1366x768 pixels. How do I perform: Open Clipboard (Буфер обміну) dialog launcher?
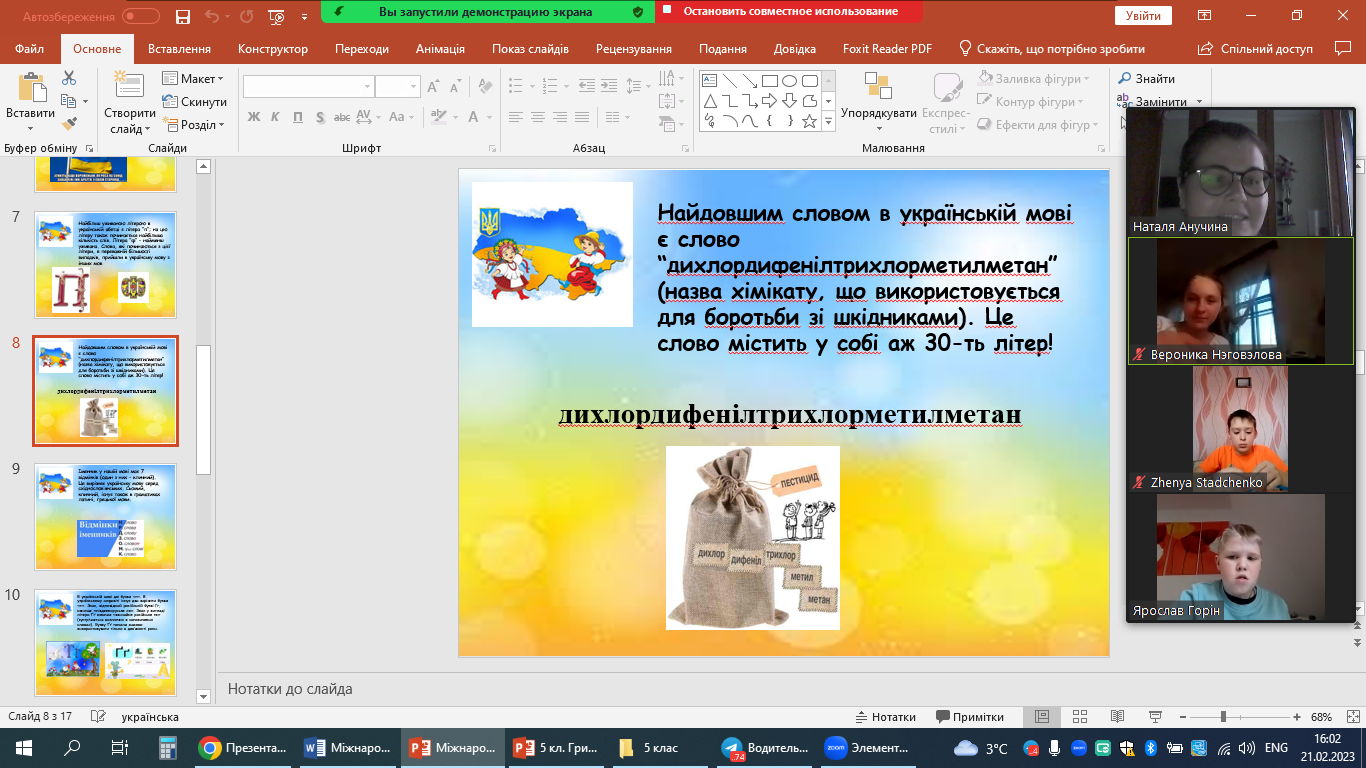pos(90,148)
